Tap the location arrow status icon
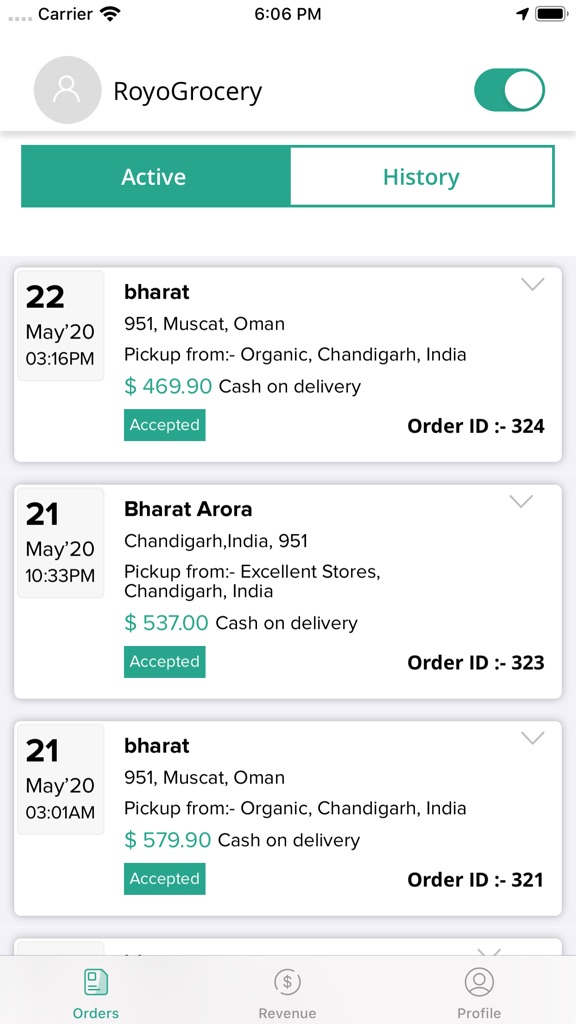This screenshot has height=1024, width=576. coord(522,14)
